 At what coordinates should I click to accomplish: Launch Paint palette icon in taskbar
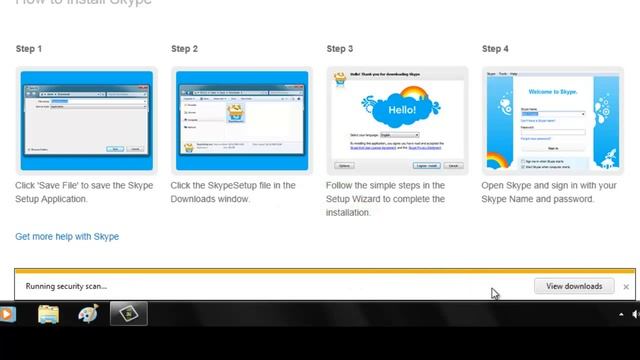coord(88,314)
